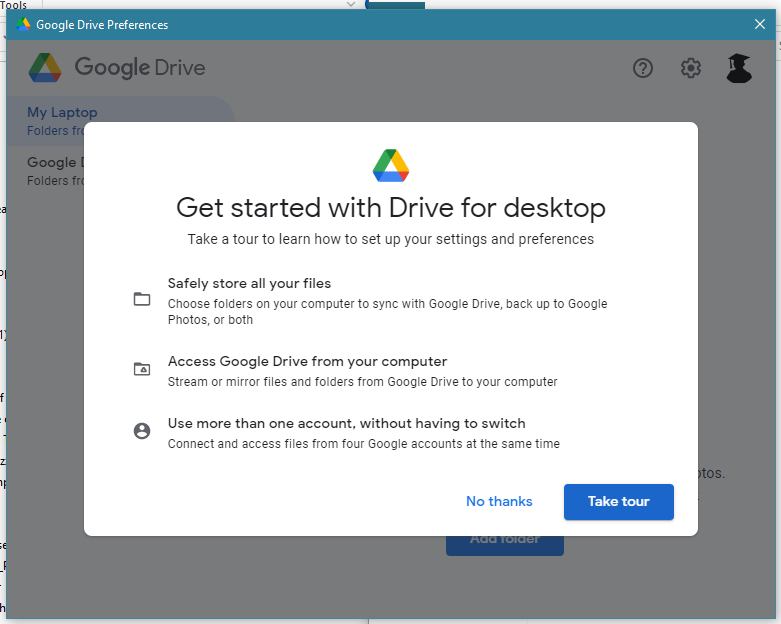
Task: Click the Add folder button behind dialog
Action: point(505,545)
